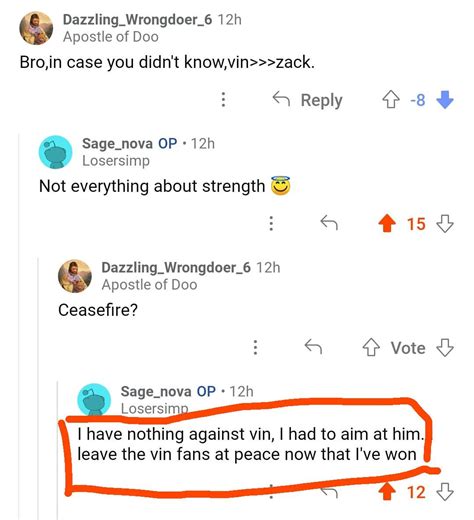Image resolution: width=474 pixels, height=520 pixels.
Task: Remove downvote on "vin>>>zack" comment
Action: point(445,100)
